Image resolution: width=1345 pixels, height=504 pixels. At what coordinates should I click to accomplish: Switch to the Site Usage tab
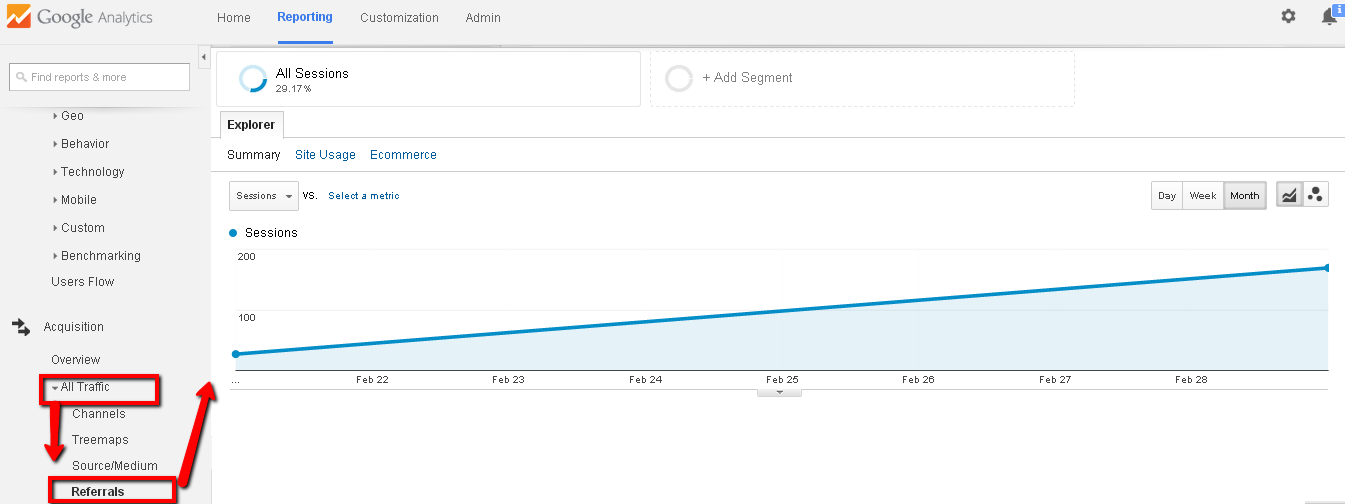point(325,155)
